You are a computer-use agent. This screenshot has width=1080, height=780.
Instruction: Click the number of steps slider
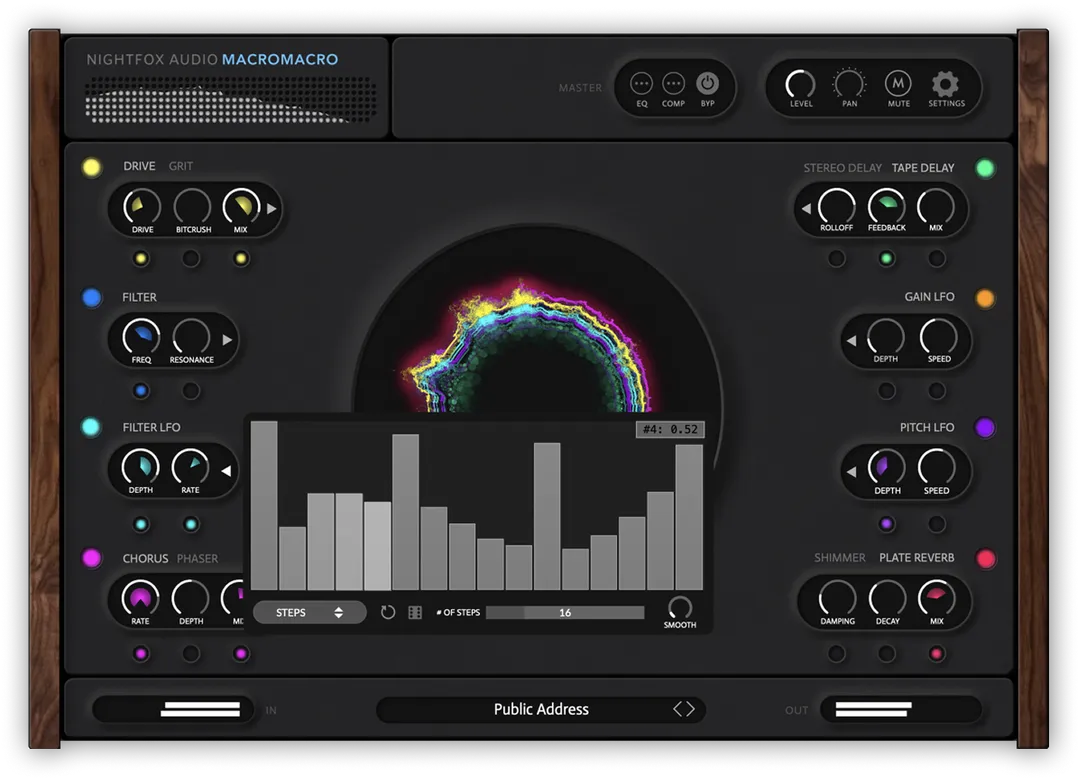click(565, 612)
